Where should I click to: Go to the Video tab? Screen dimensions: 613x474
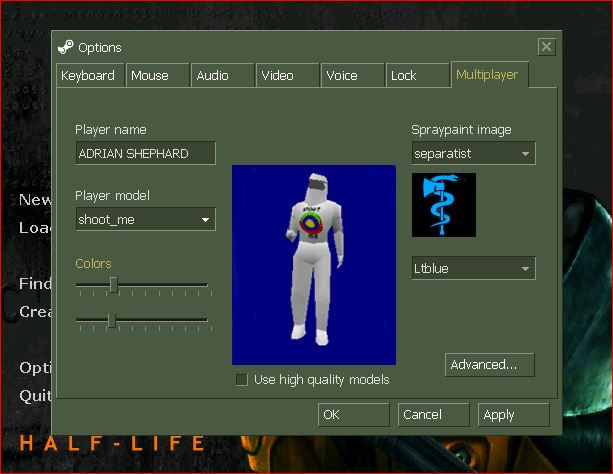[x=287, y=75]
